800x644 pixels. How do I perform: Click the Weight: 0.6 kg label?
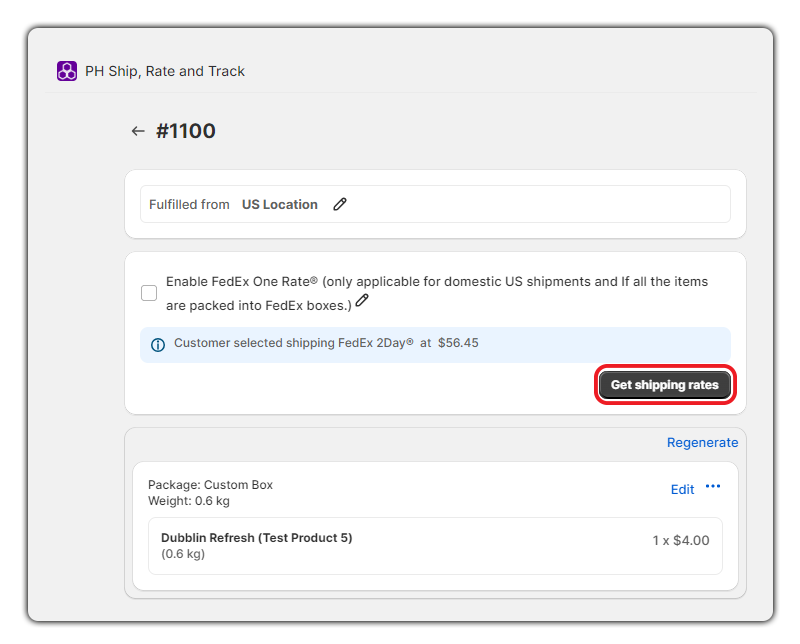(x=189, y=501)
